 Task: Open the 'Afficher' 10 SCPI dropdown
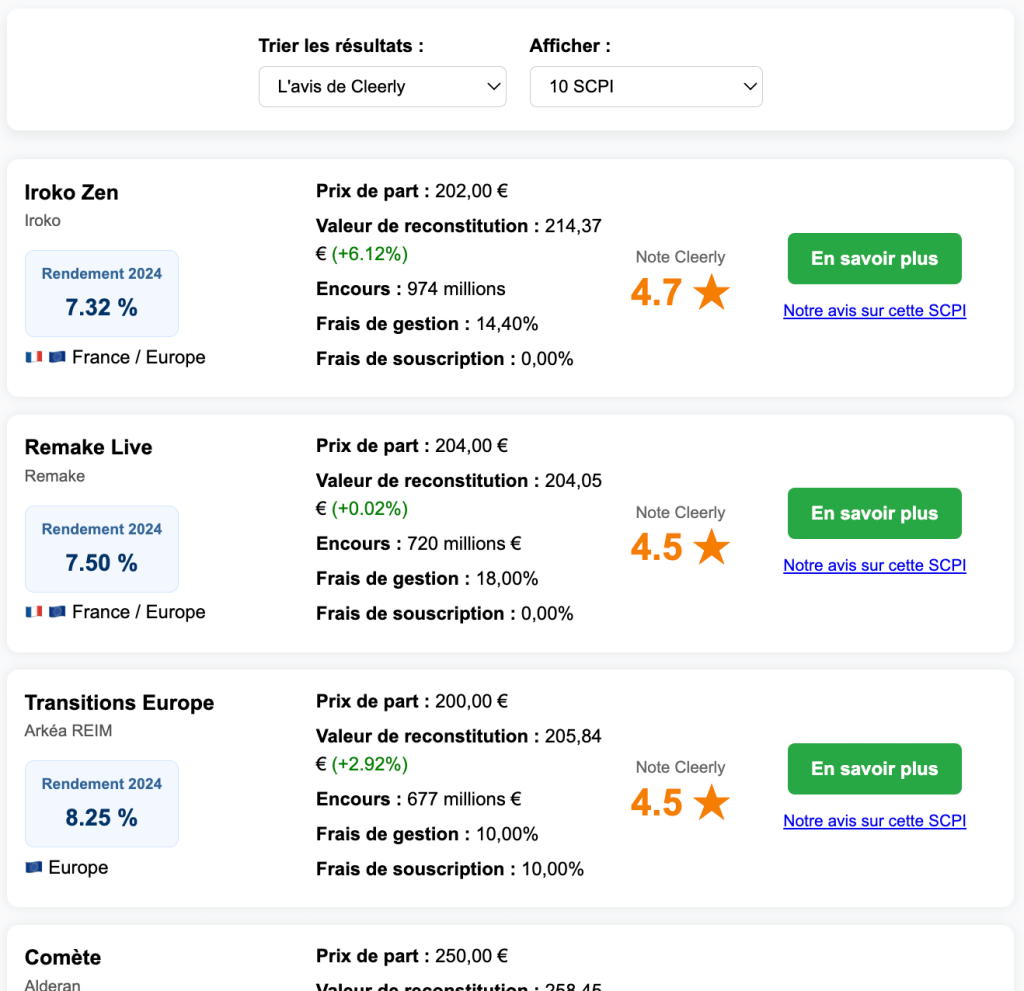[x=646, y=86]
